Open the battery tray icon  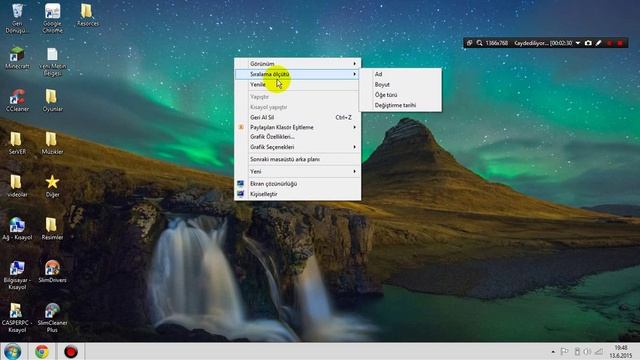point(577,351)
